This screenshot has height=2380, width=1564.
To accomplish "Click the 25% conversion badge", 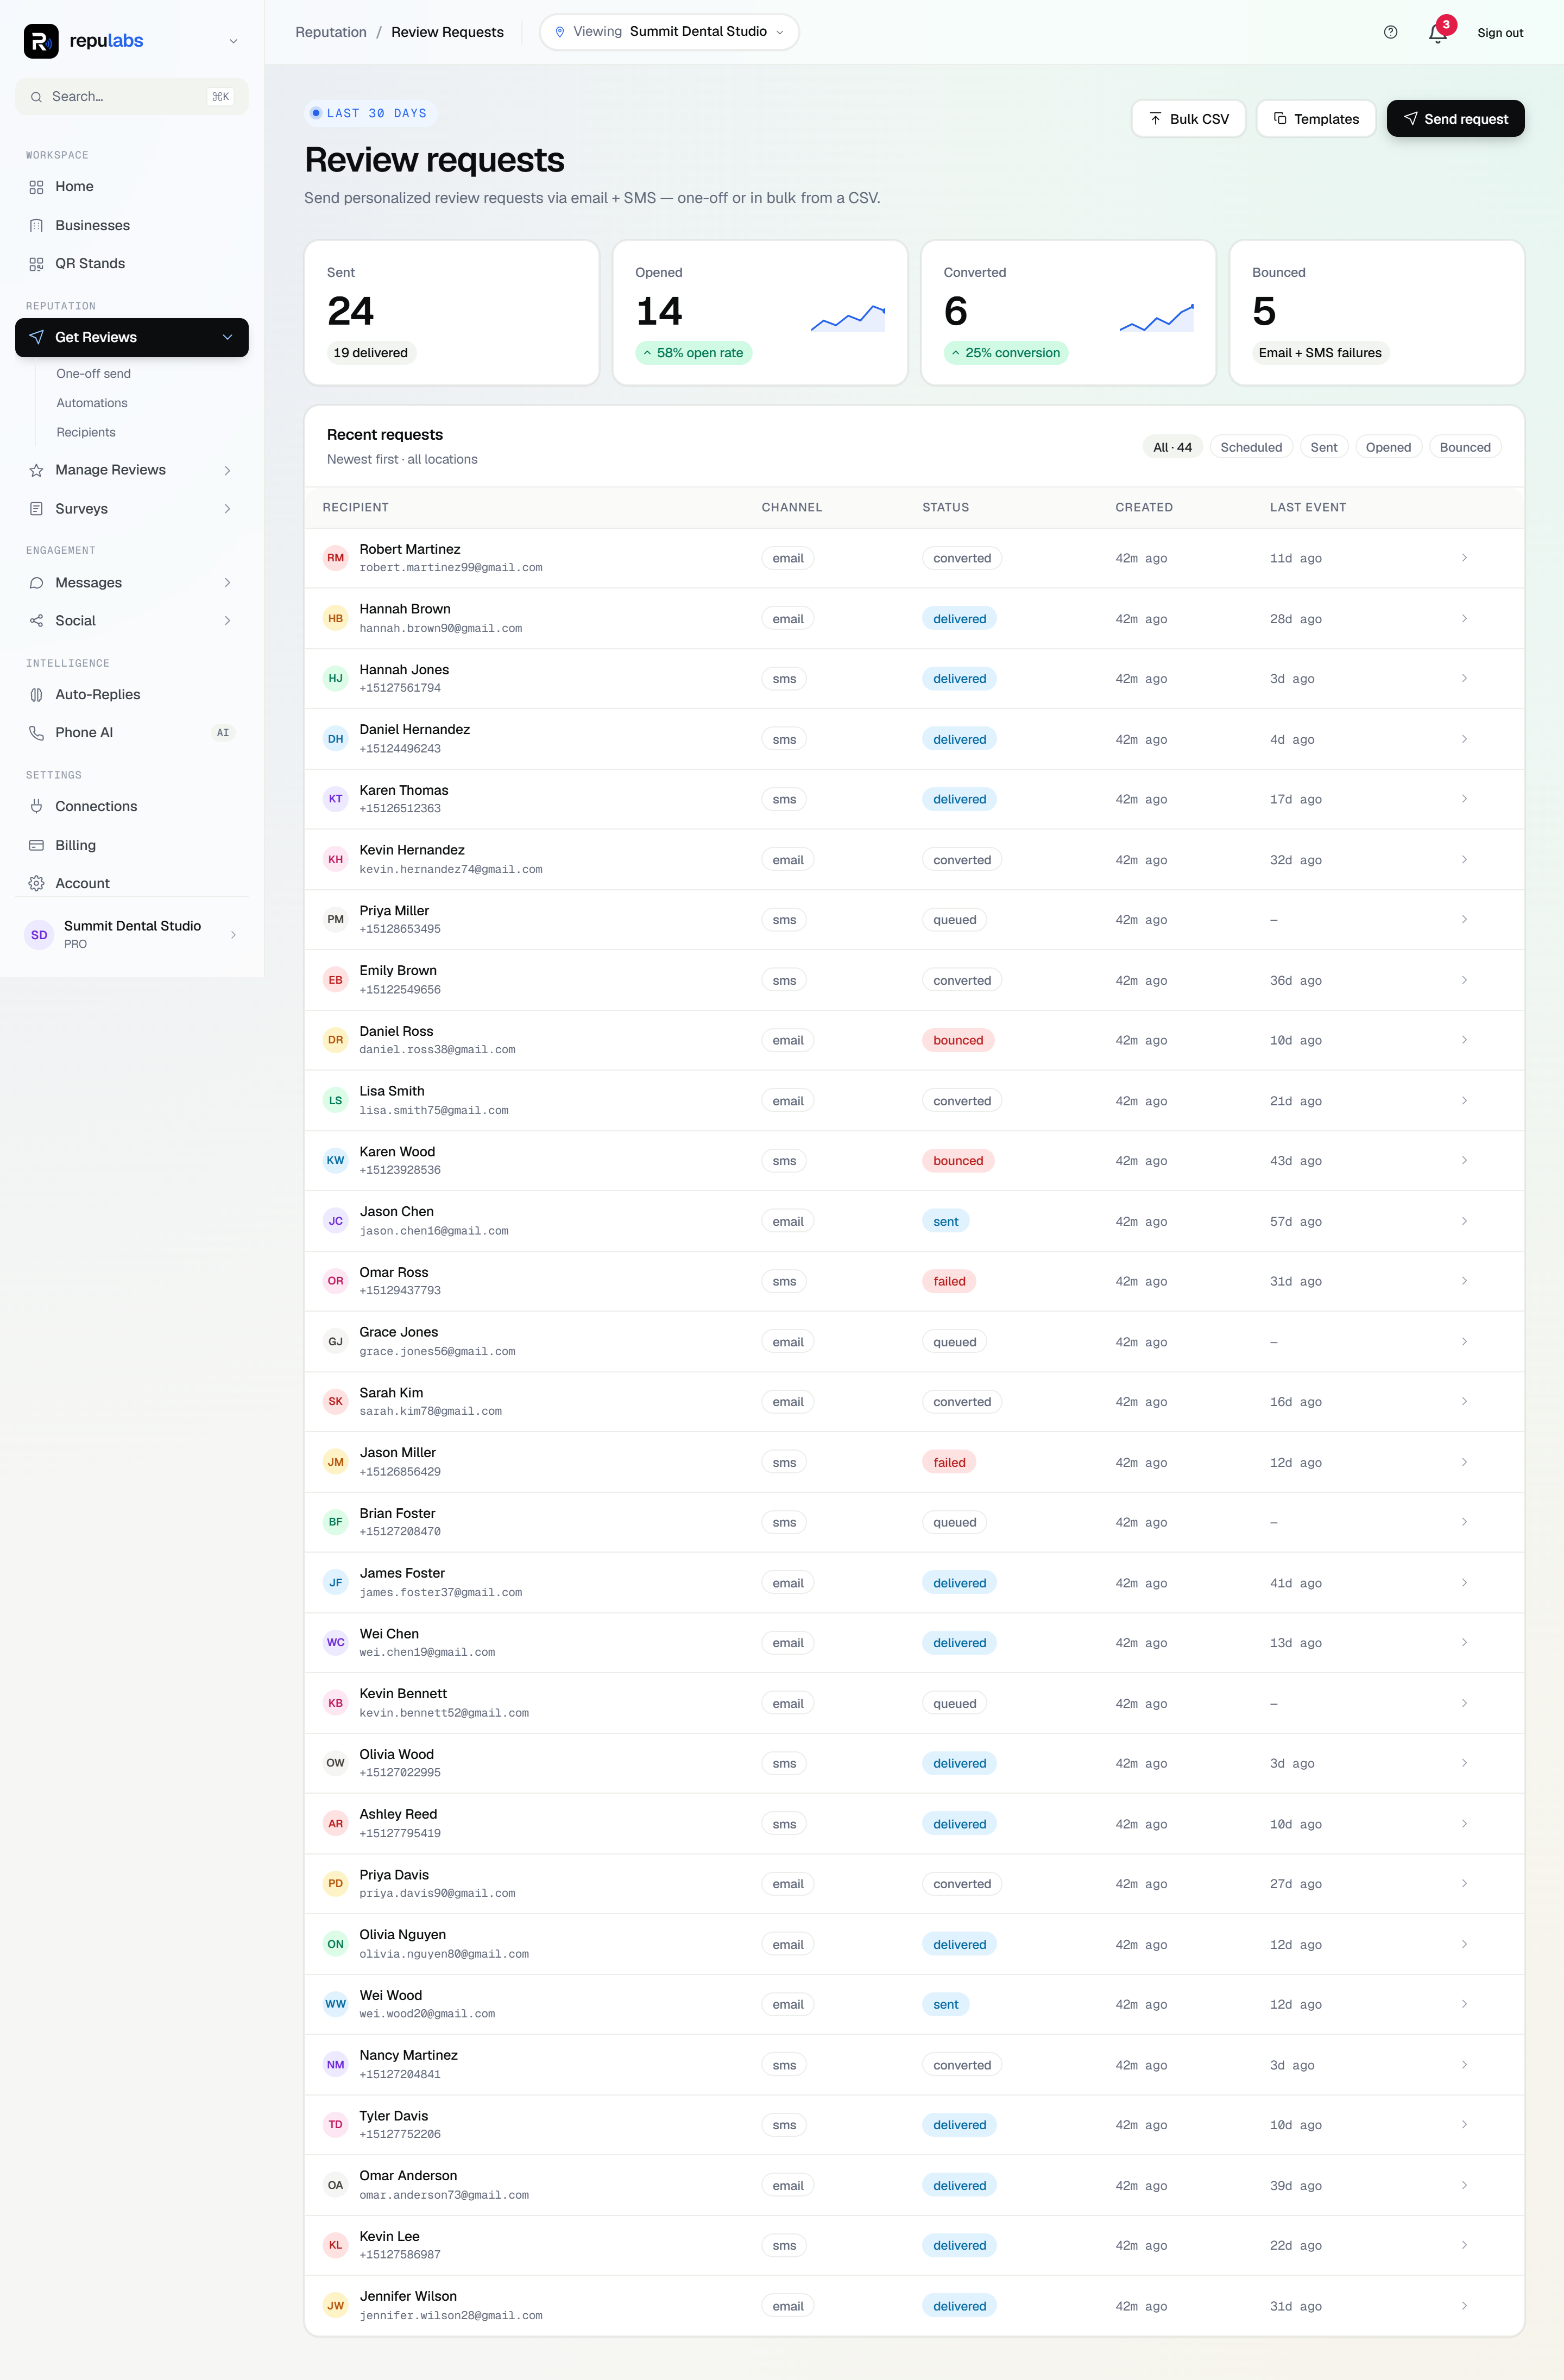I will point(1006,353).
